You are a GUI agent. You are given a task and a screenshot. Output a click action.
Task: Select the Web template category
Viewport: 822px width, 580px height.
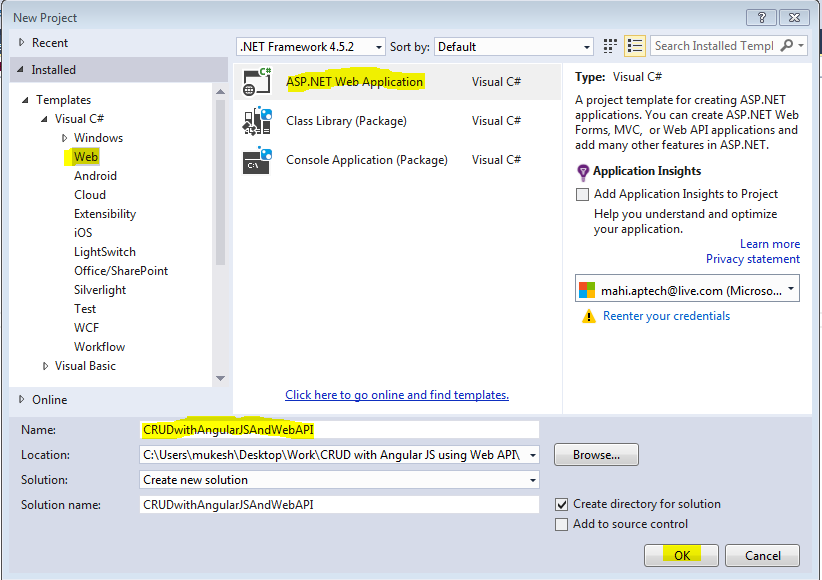click(85, 157)
